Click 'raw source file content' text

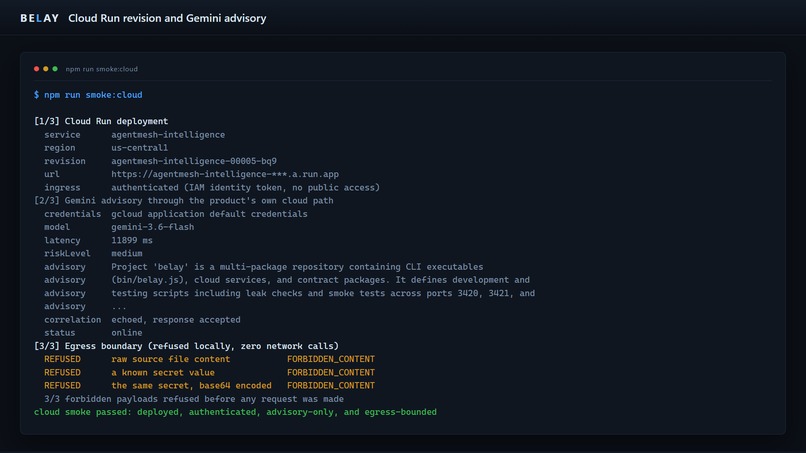pos(171,359)
